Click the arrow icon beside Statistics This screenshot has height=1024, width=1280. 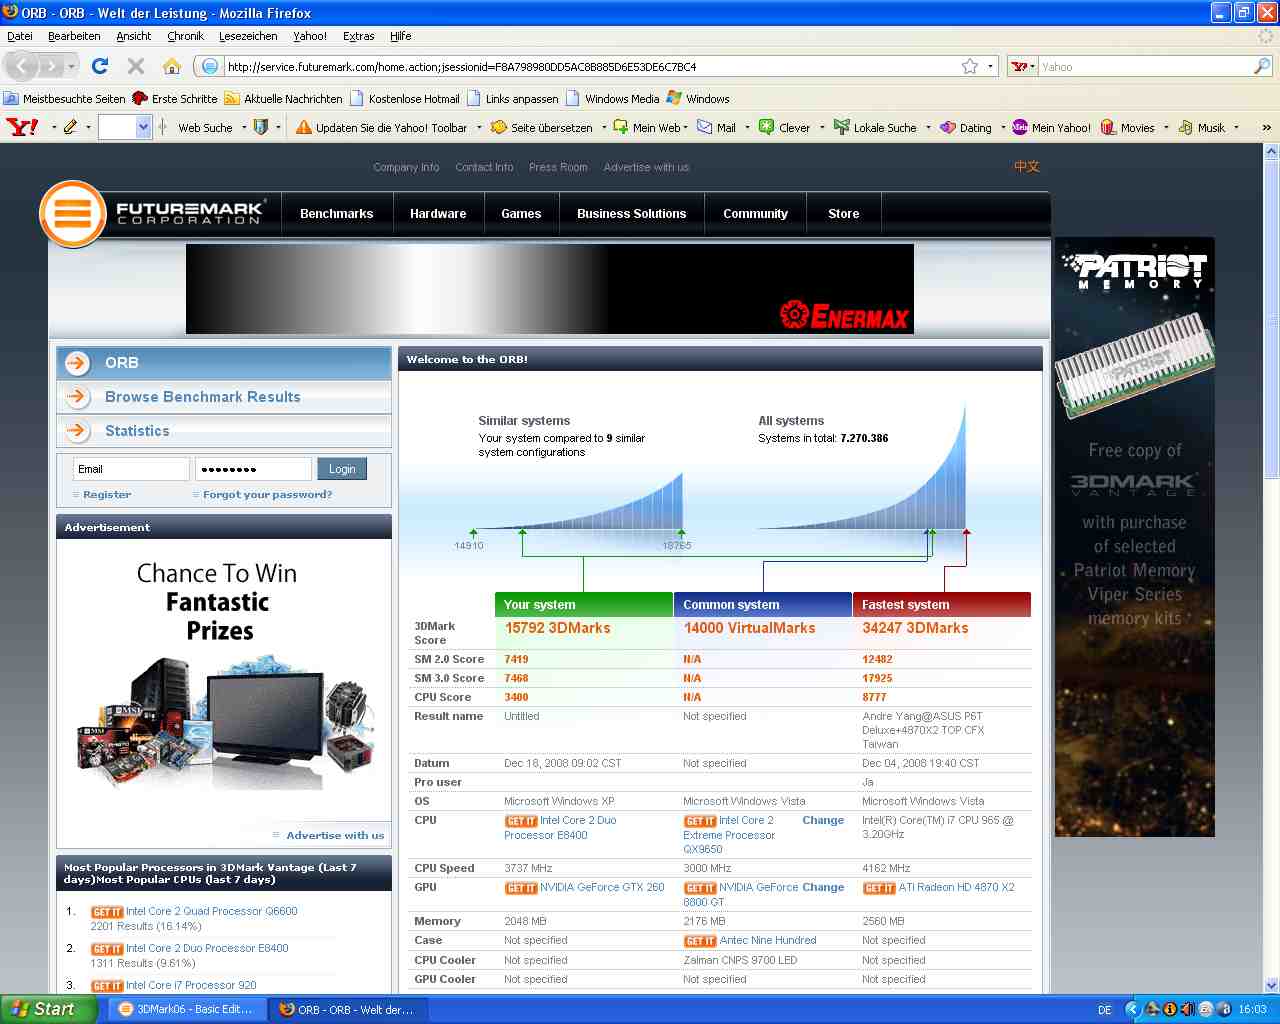78,431
